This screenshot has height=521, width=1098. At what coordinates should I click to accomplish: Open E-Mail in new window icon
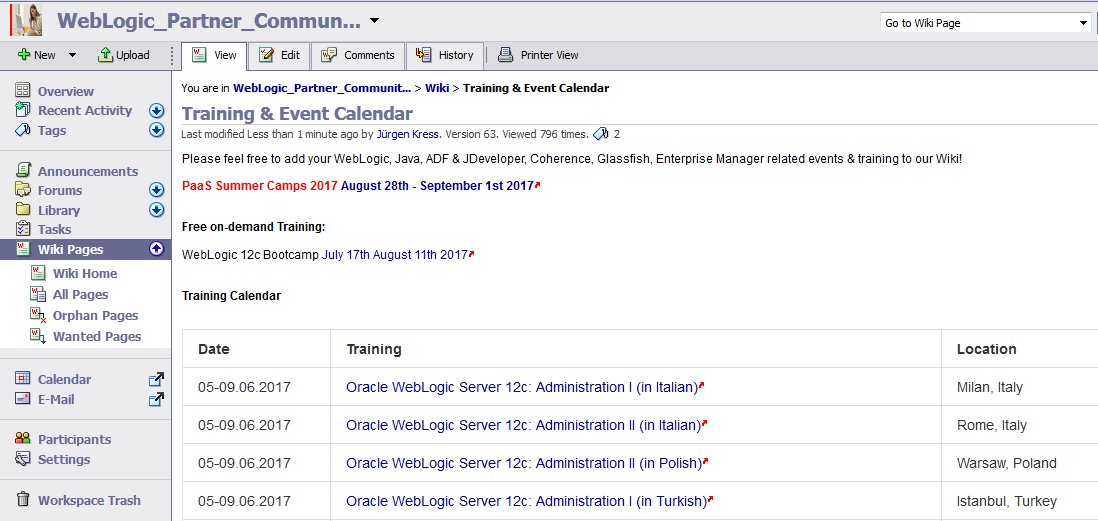(156, 399)
